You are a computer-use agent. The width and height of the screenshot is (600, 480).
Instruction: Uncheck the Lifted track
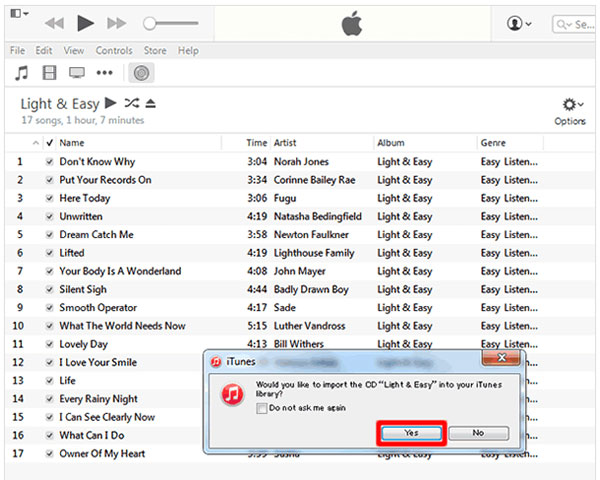pyautogui.click(x=49, y=253)
